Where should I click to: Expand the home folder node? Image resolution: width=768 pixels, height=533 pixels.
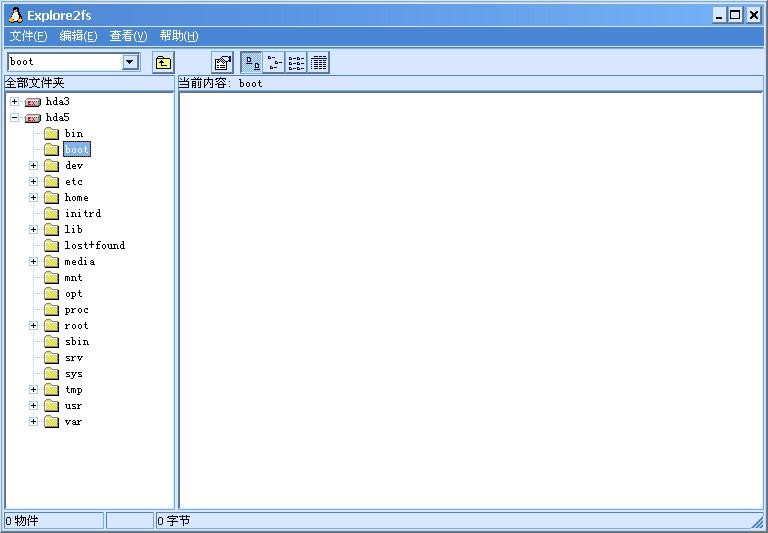click(33, 197)
